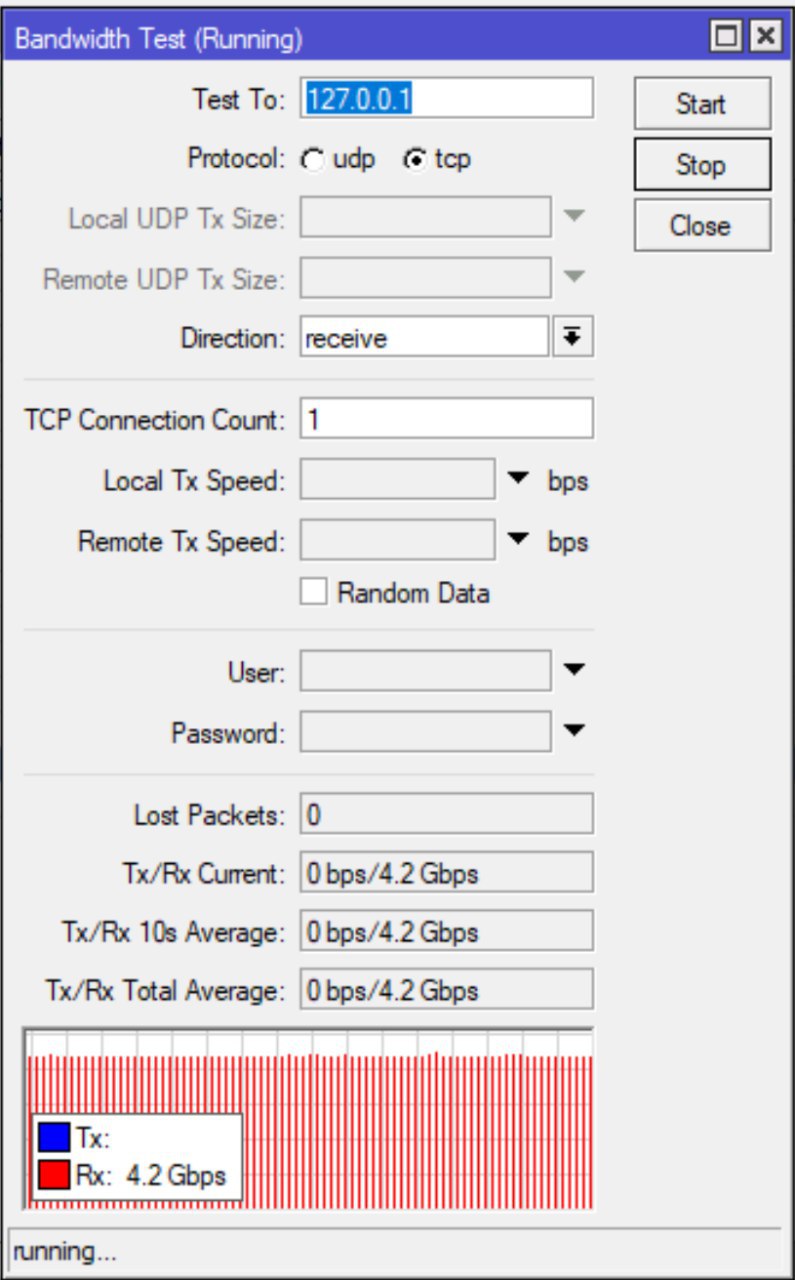Click the Direction field showing receive
The height and width of the screenshot is (1280, 795).
click(424, 338)
